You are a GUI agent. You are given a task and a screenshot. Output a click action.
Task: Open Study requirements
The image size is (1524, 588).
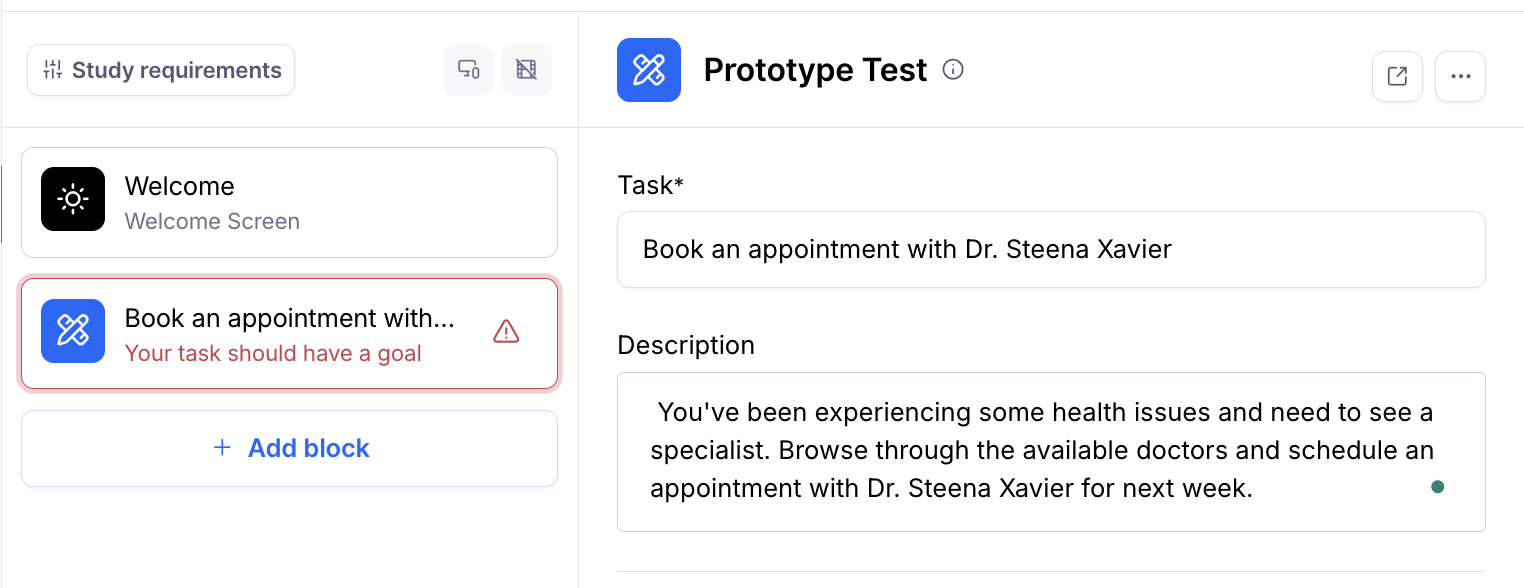coord(160,70)
